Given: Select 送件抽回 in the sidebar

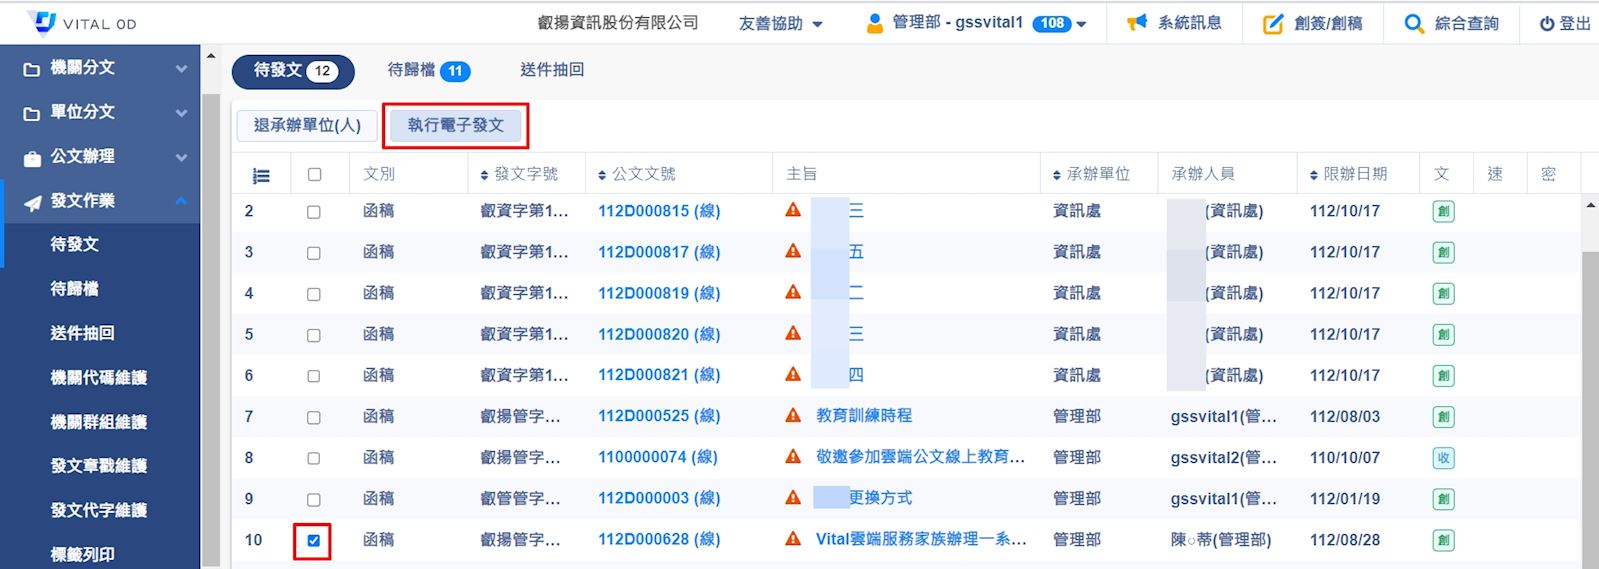Looking at the screenshot, I should tap(82, 333).
